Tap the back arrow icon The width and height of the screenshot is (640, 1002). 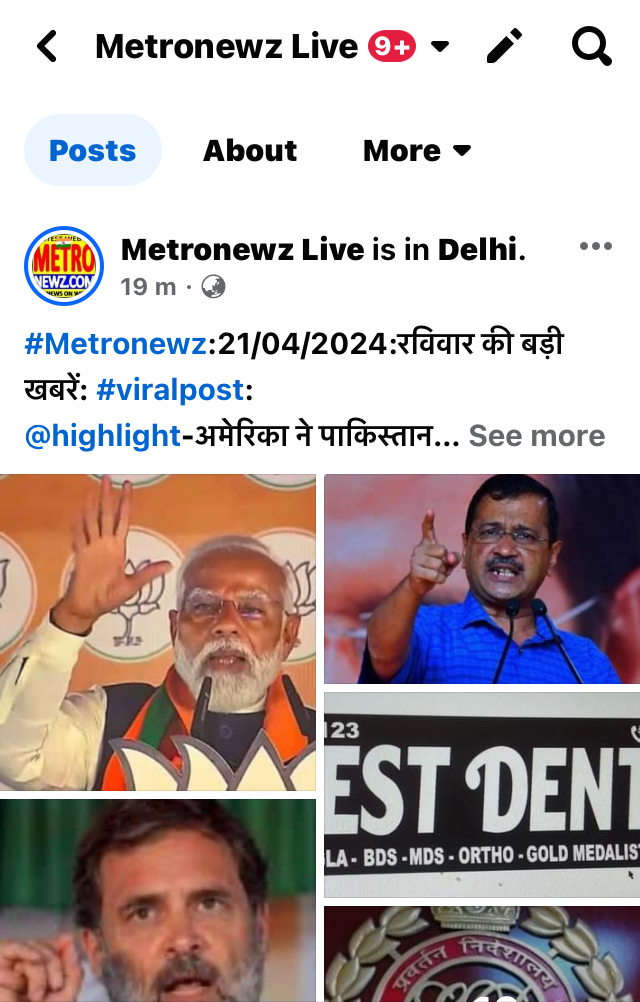coord(47,47)
